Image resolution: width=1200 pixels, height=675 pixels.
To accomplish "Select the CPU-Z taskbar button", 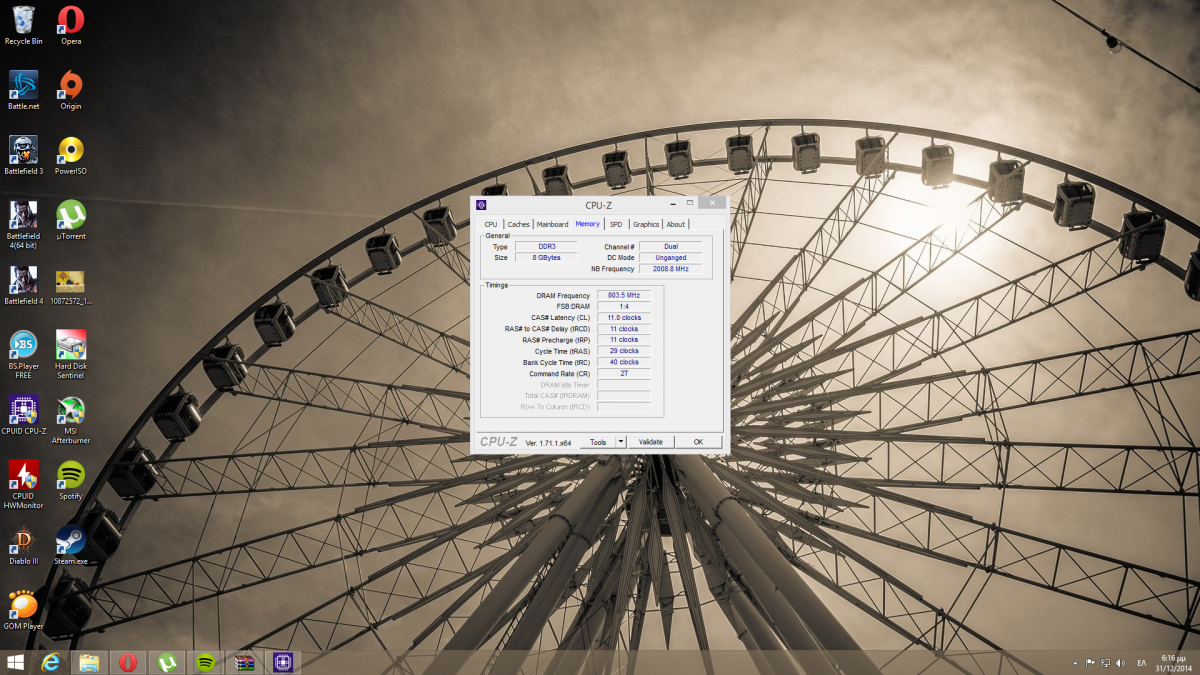I will click(x=283, y=662).
